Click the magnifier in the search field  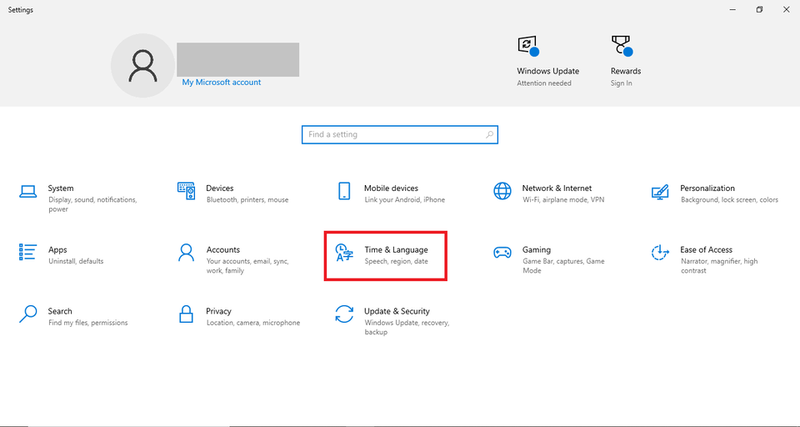coord(488,134)
